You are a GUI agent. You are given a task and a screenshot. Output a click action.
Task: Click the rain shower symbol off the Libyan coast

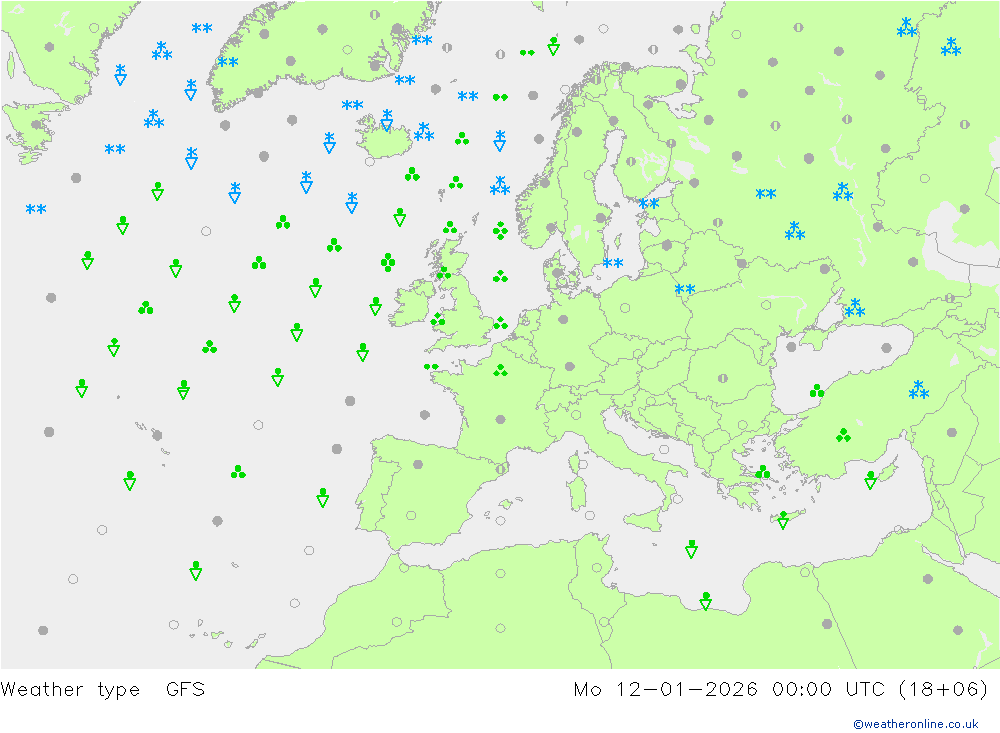click(x=705, y=601)
